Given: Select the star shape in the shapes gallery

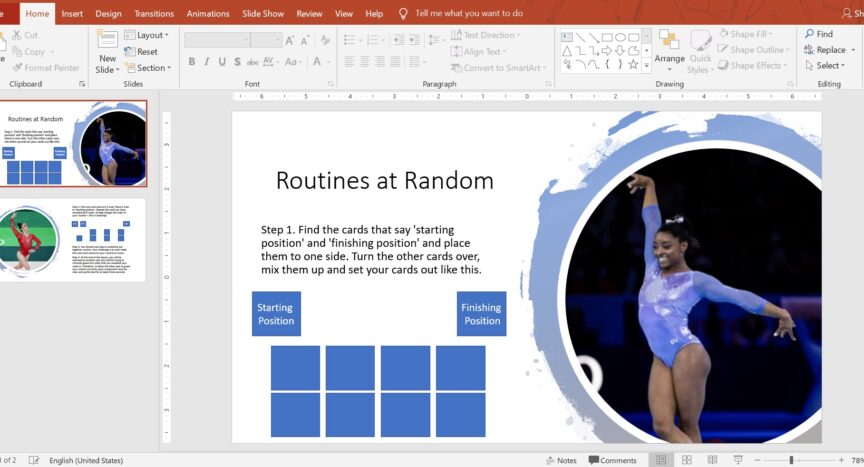Looking at the screenshot, I should tap(633, 65).
